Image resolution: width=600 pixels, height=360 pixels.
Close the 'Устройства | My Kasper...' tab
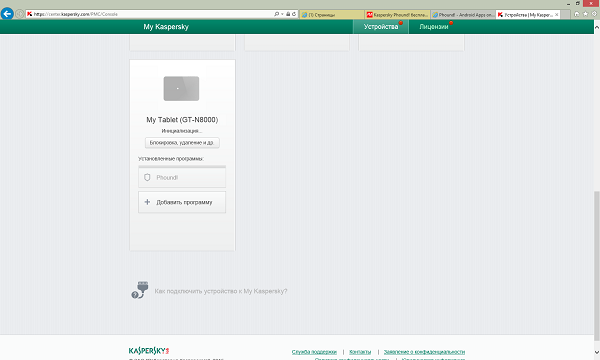coord(556,15)
